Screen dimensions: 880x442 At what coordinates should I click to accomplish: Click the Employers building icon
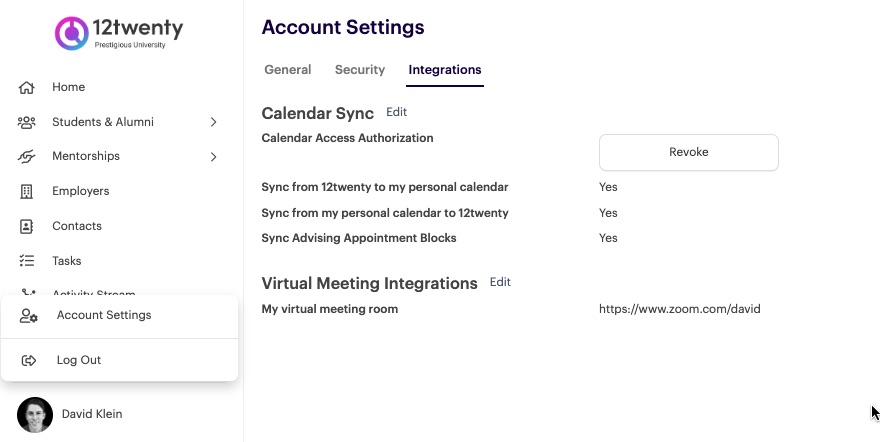(x=27, y=191)
